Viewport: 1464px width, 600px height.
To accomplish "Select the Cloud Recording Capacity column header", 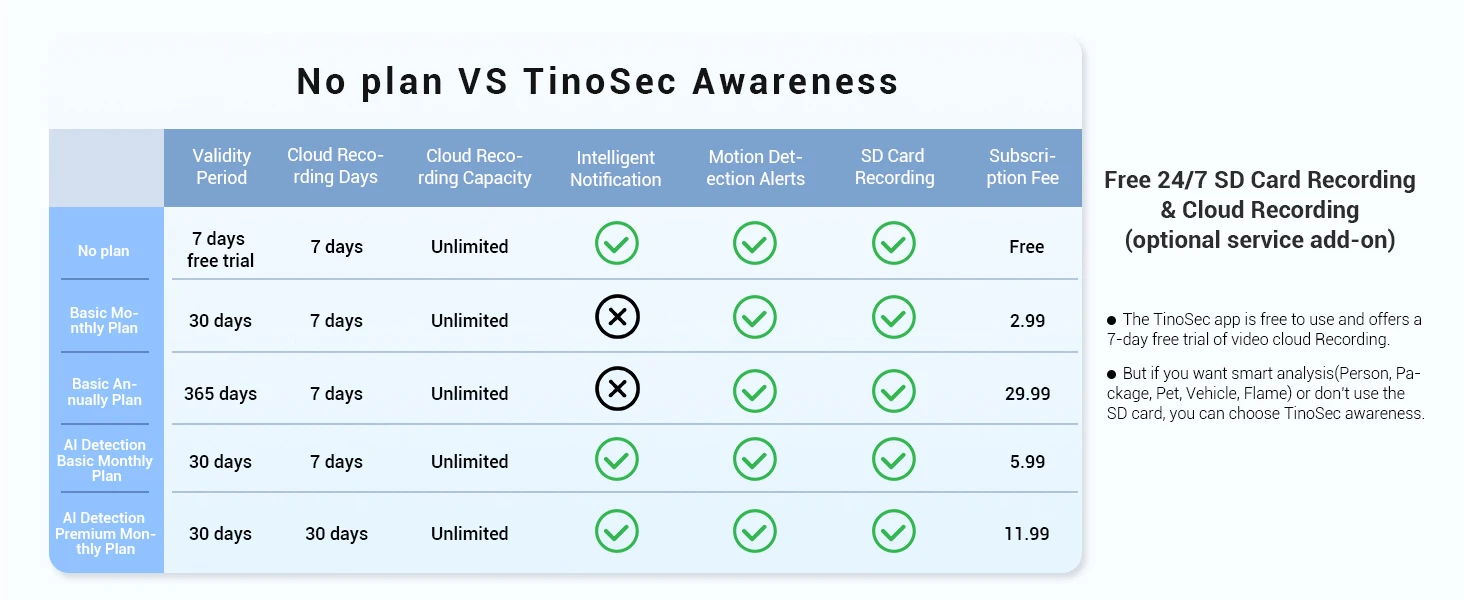I will point(474,167).
